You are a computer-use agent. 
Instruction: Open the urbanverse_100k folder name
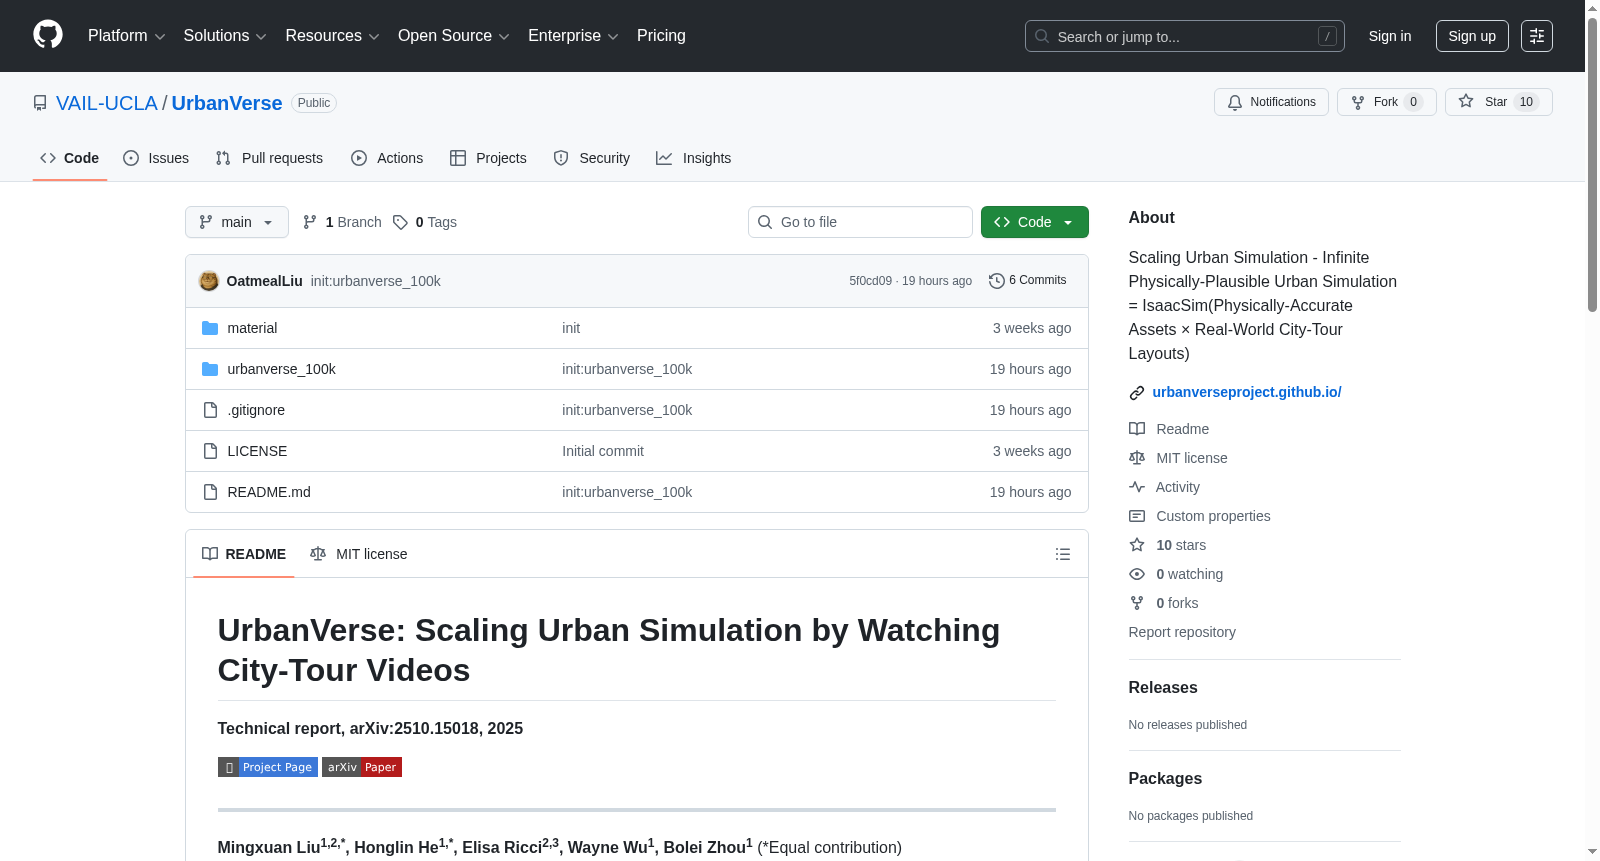tap(282, 369)
